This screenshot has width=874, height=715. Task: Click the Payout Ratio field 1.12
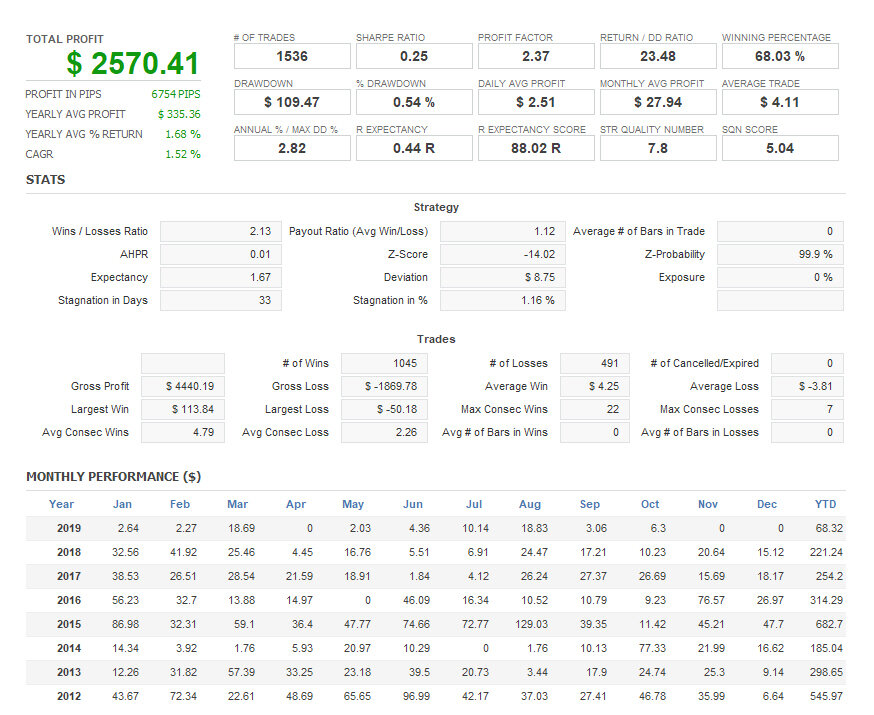(x=503, y=231)
